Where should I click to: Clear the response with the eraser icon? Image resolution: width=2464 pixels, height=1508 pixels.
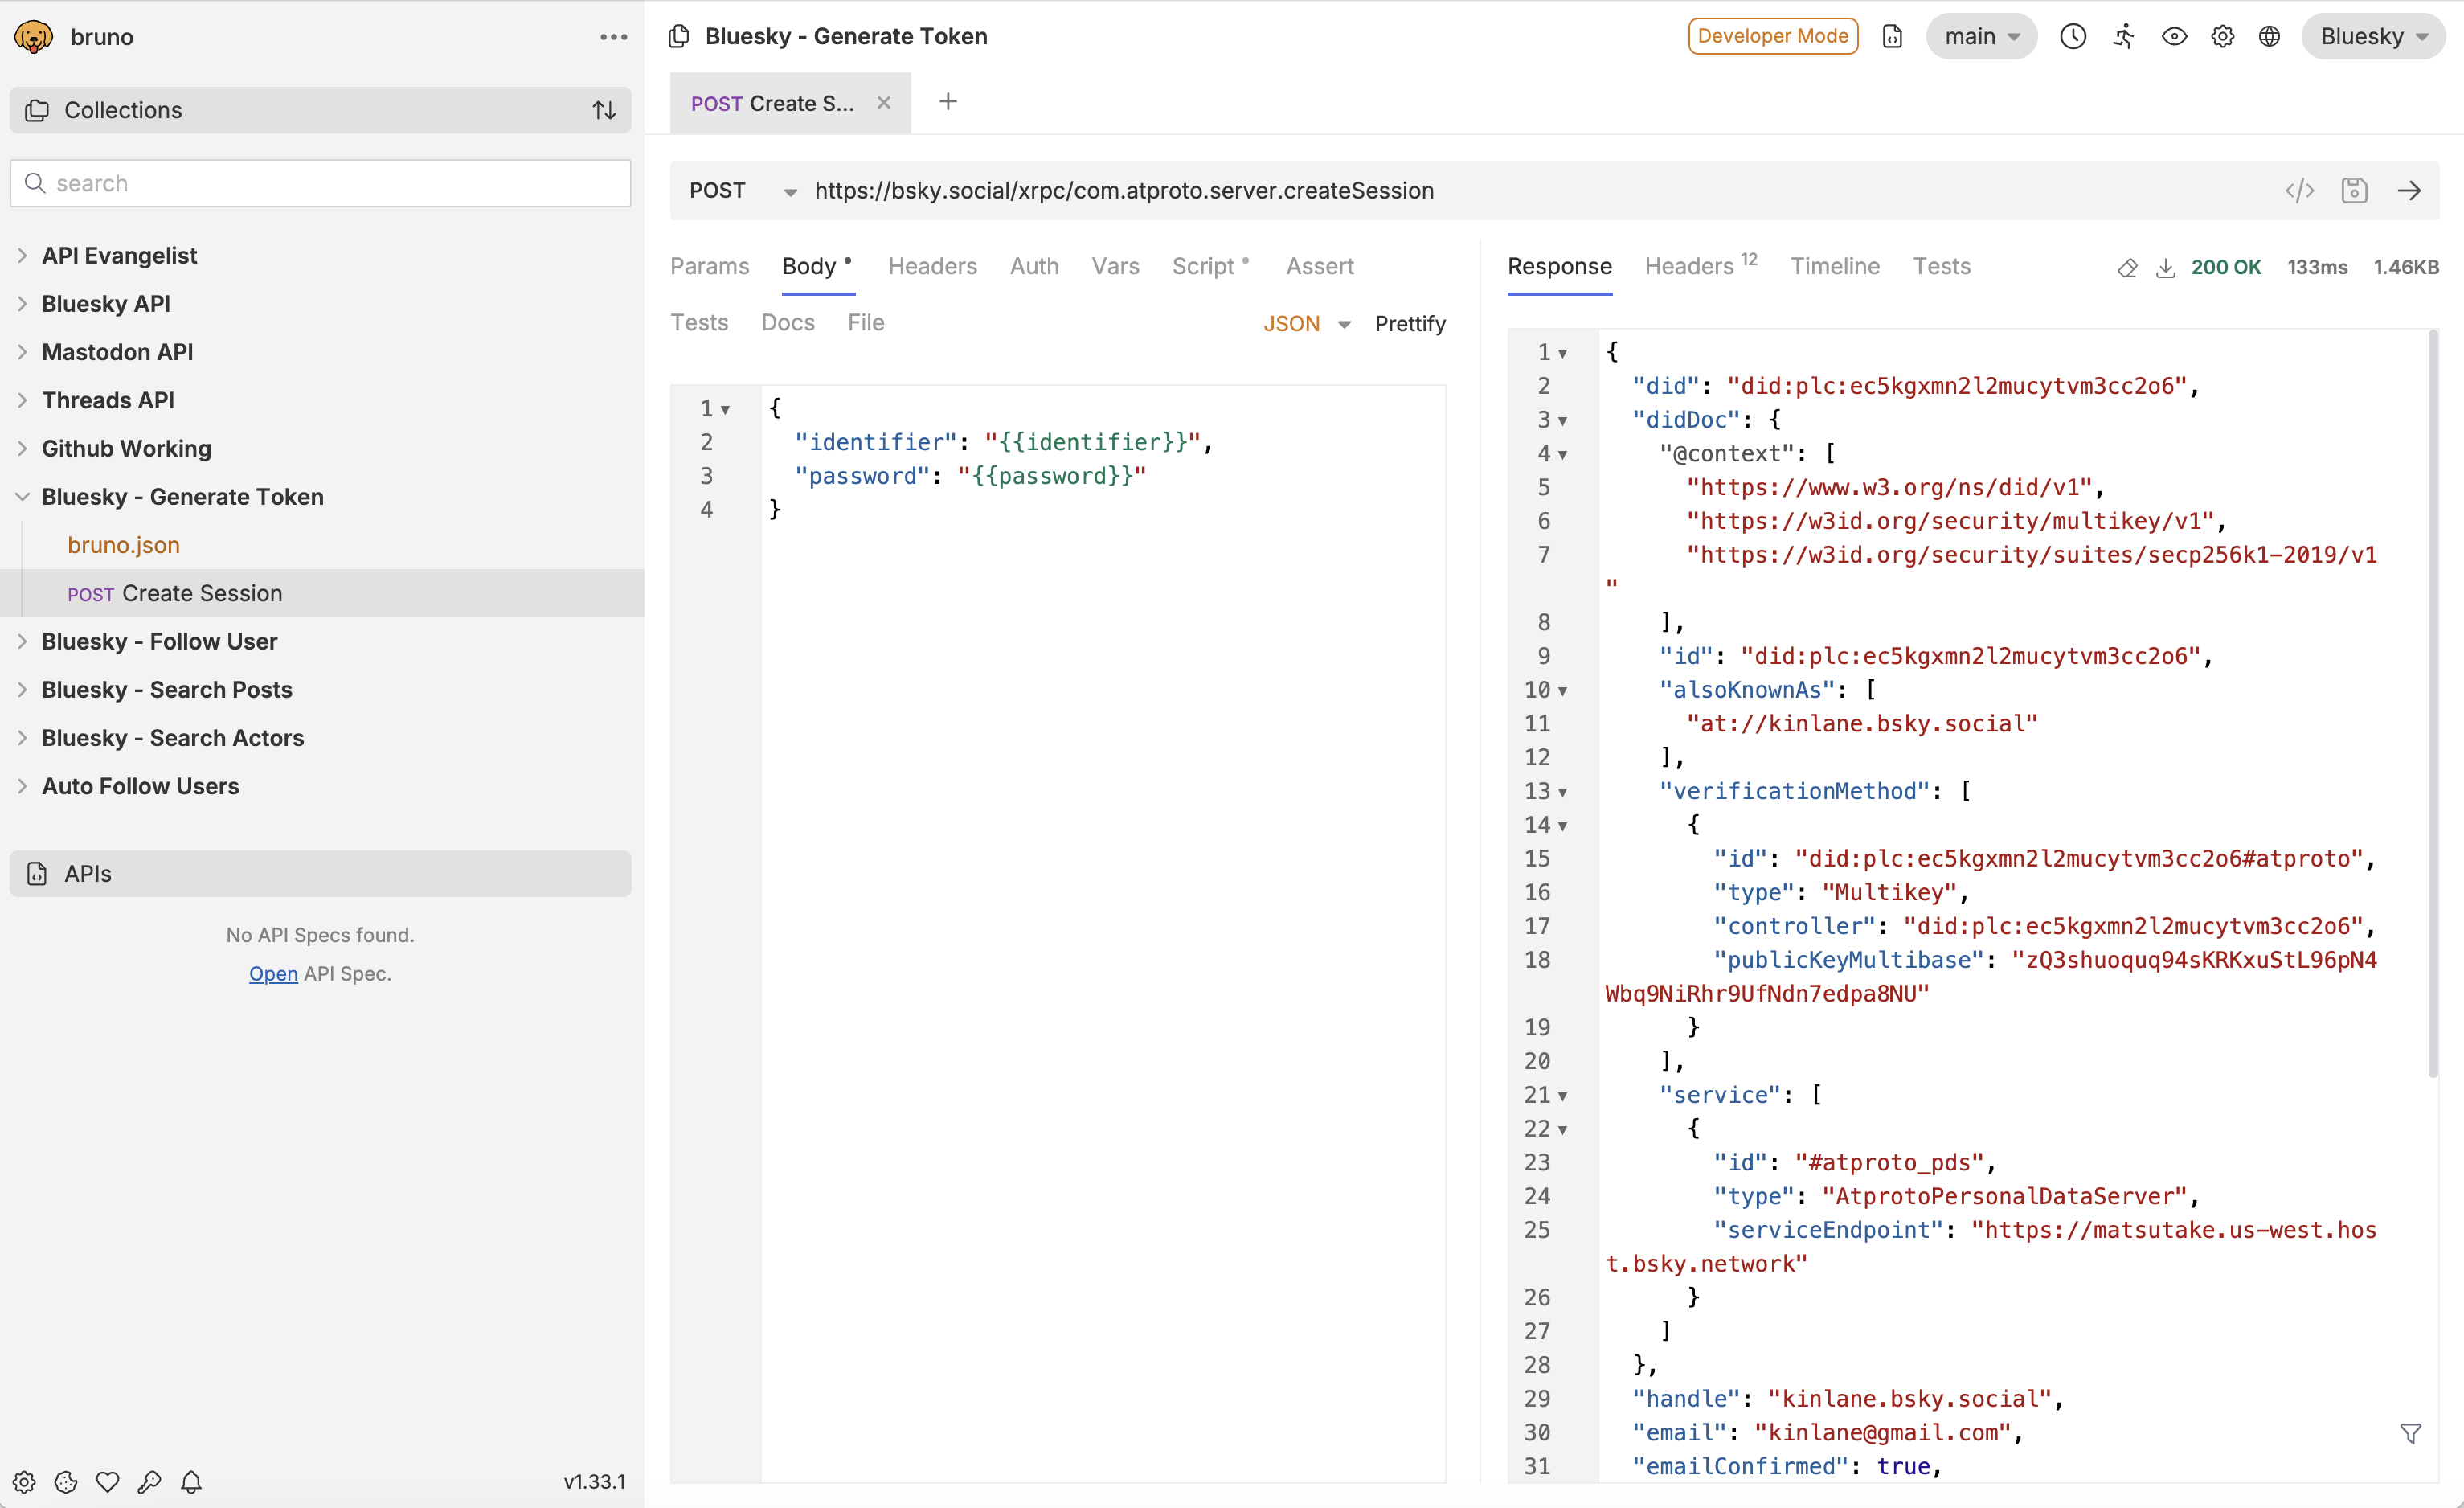coord(2128,267)
